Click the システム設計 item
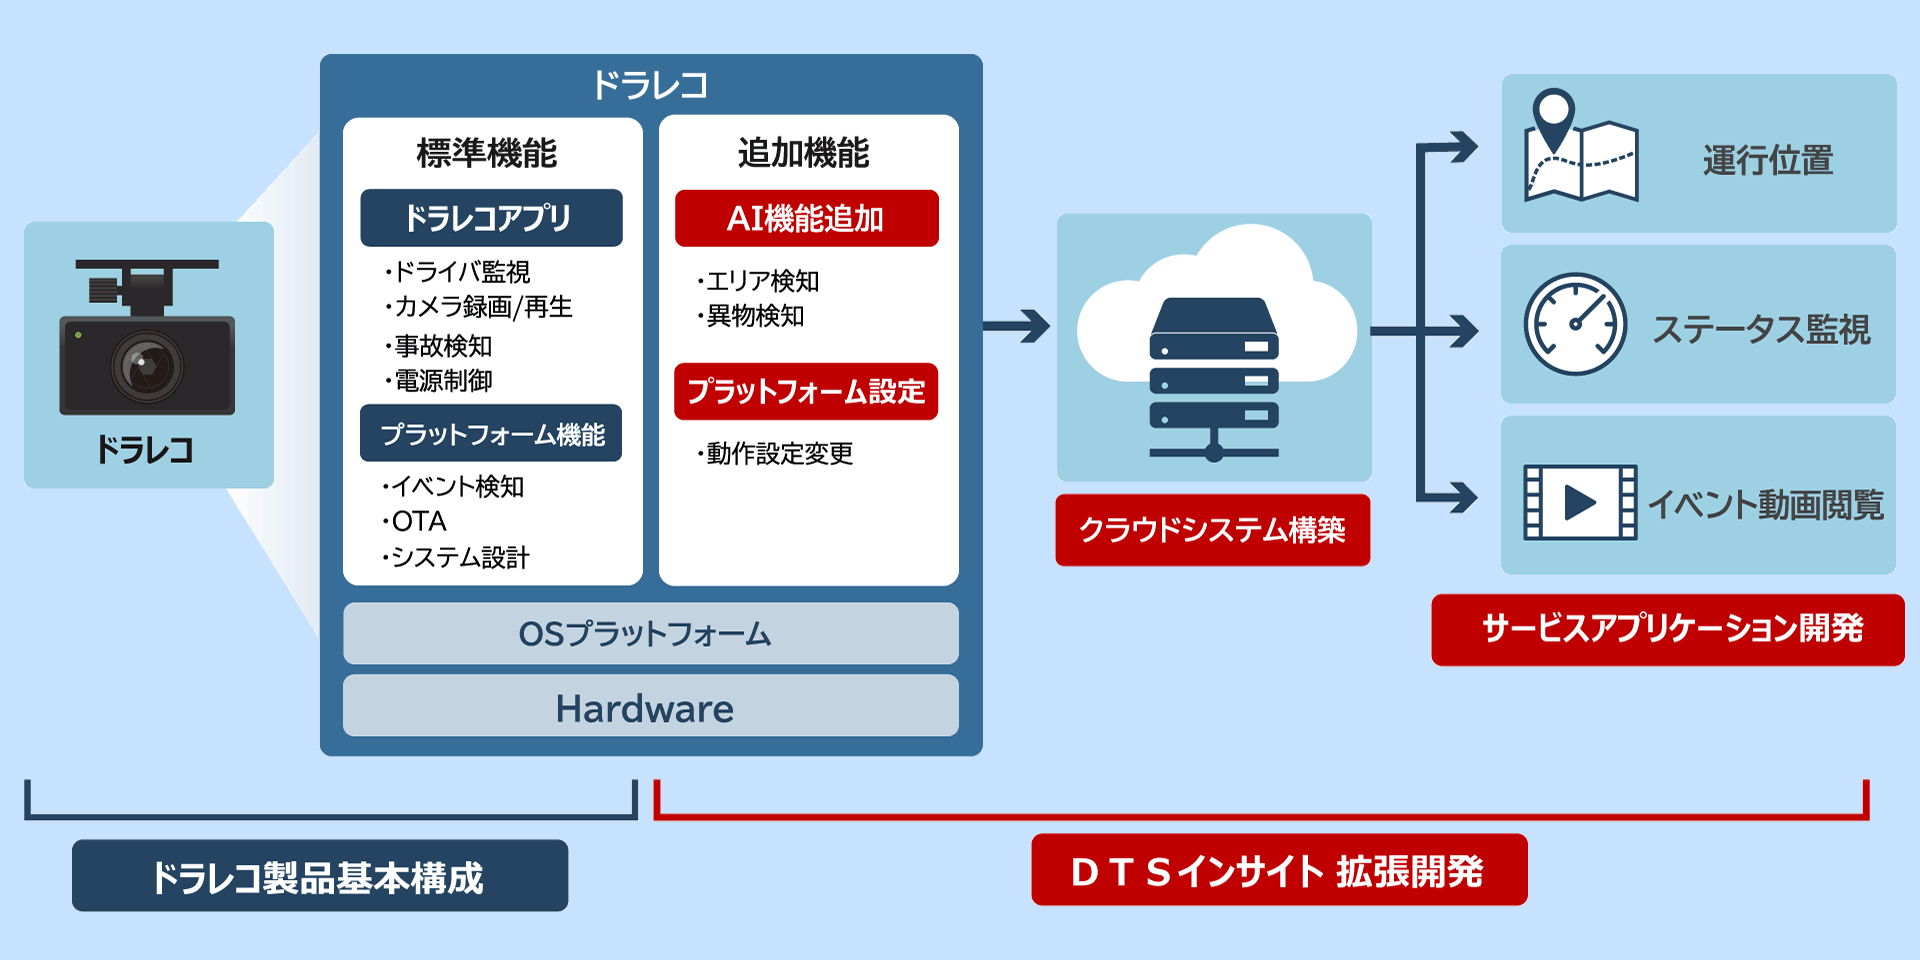Image resolution: width=1920 pixels, height=960 pixels. (x=456, y=557)
